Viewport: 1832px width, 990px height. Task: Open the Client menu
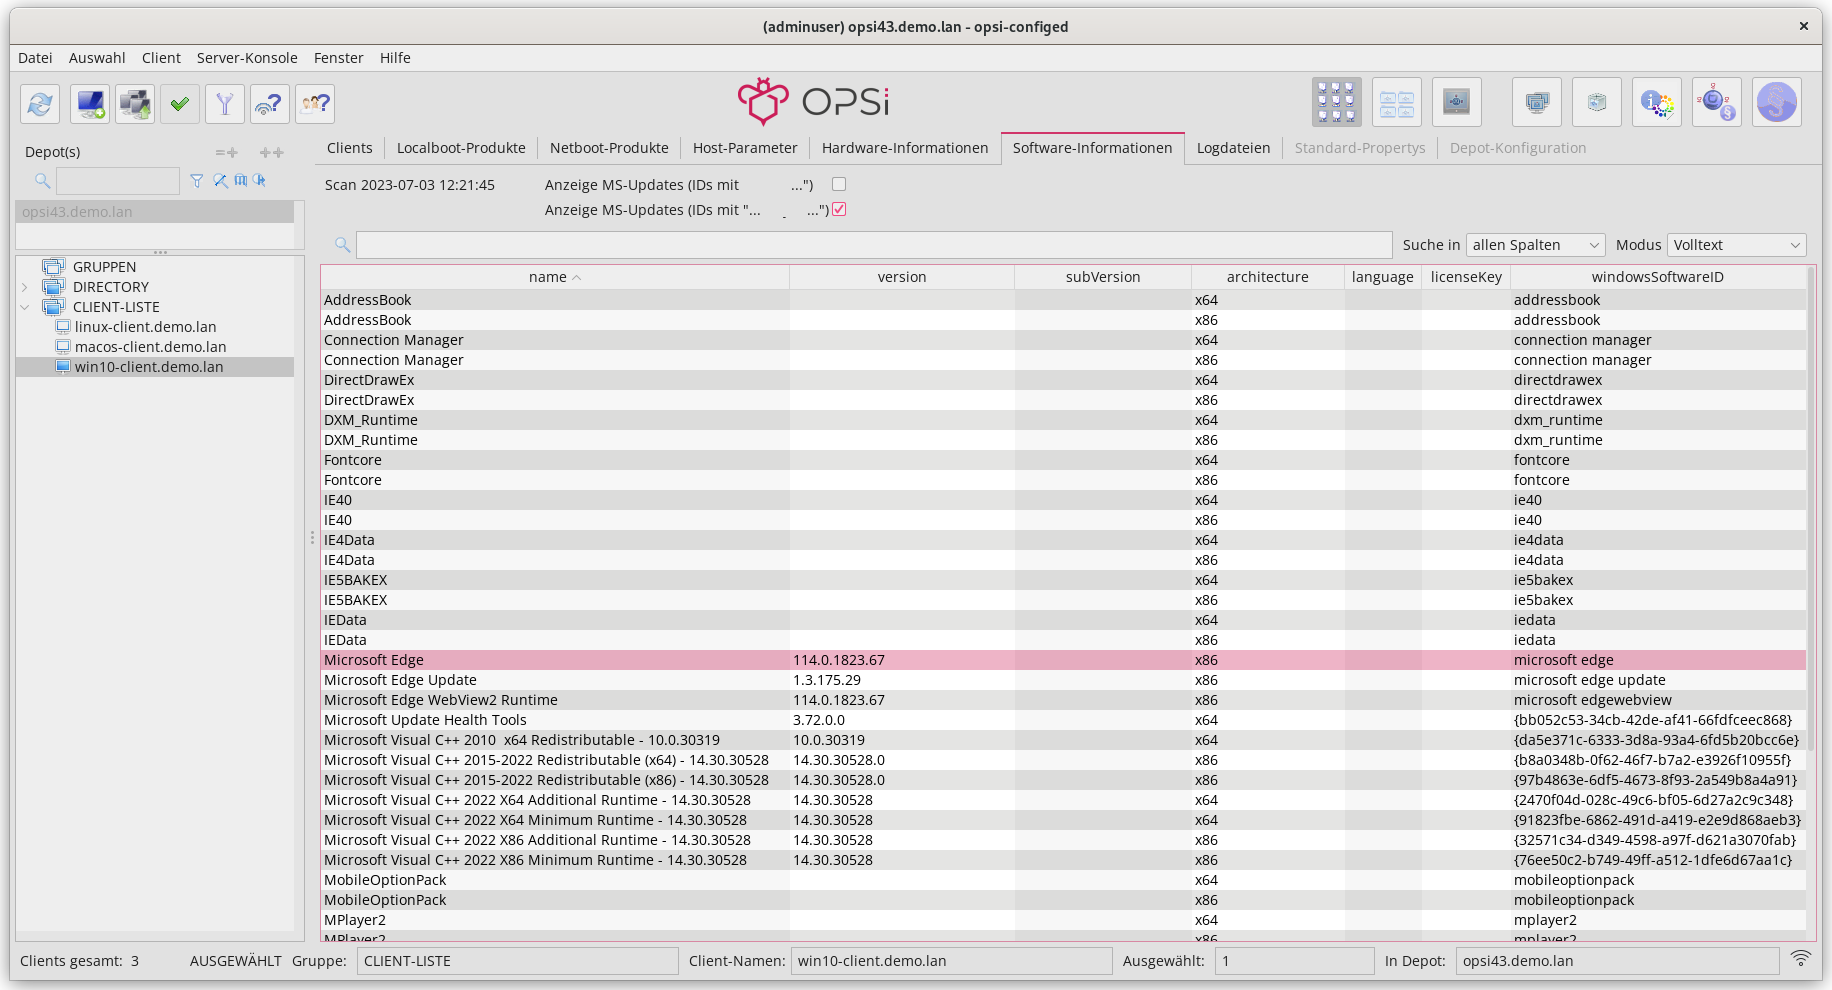[x=161, y=58]
